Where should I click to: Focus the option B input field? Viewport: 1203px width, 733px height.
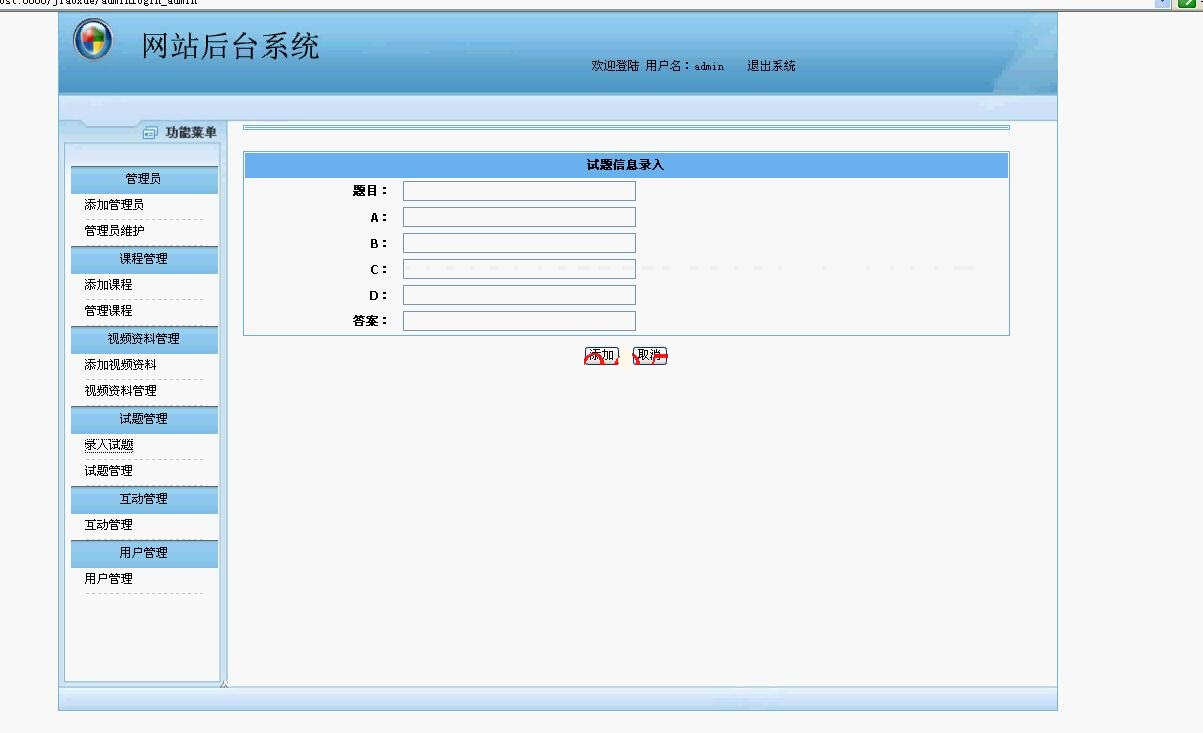(519, 243)
